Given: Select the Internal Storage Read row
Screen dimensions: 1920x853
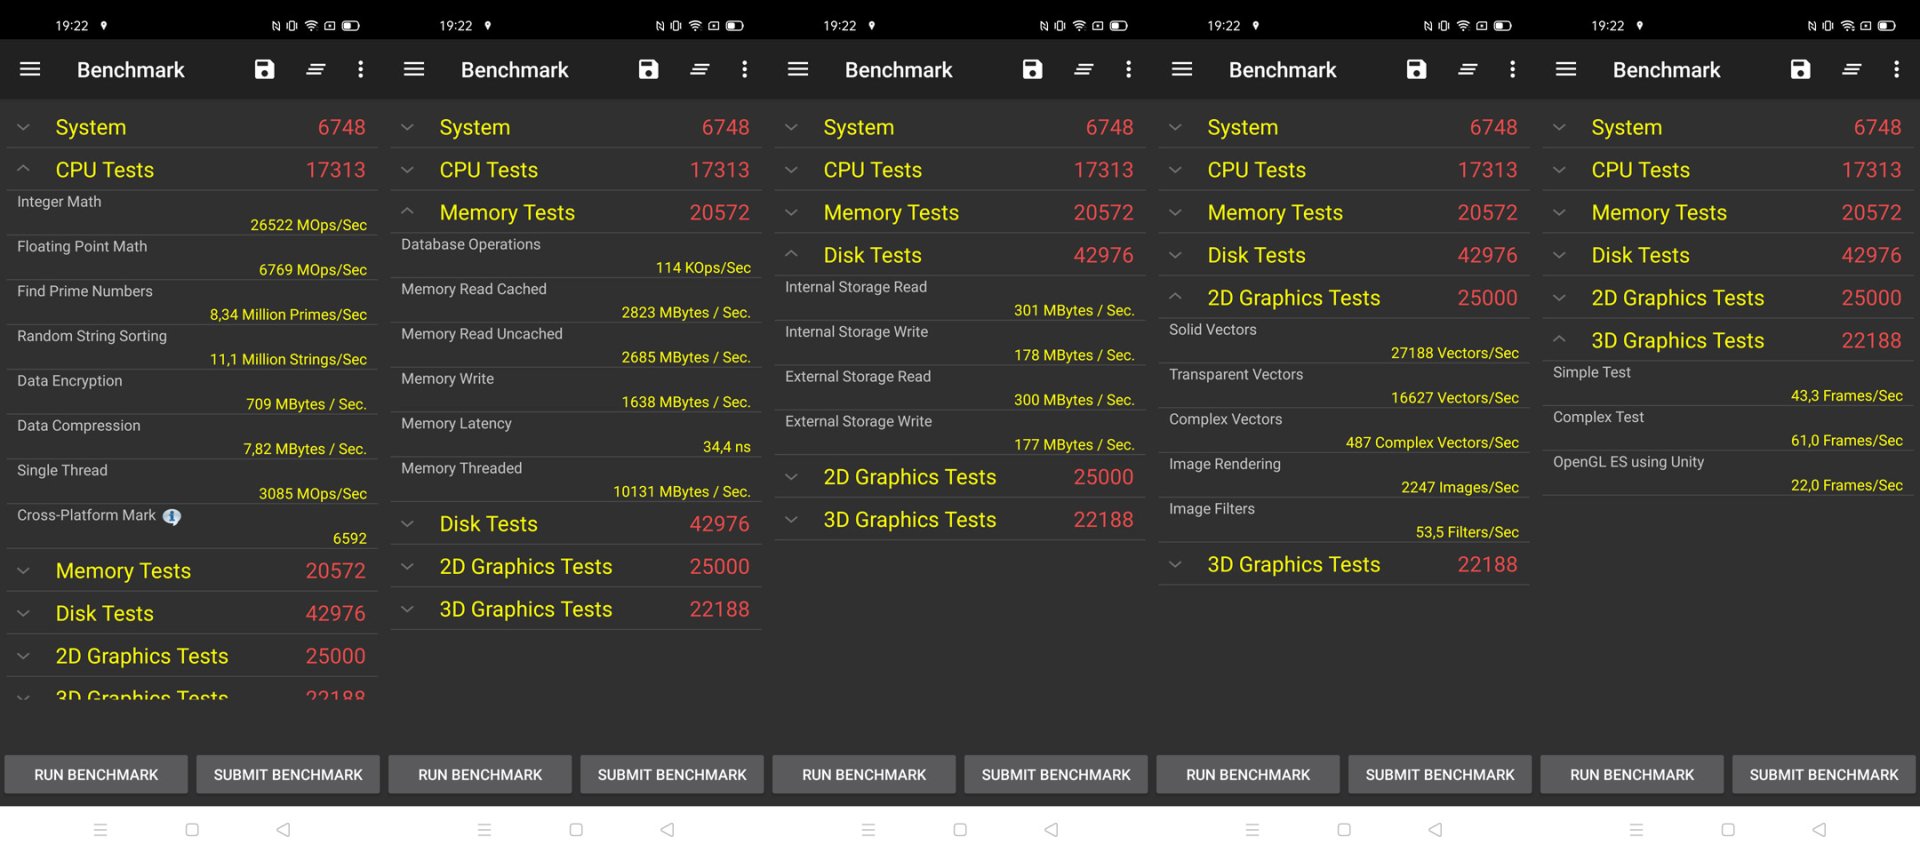Looking at the screenshot, I should 960,299.
